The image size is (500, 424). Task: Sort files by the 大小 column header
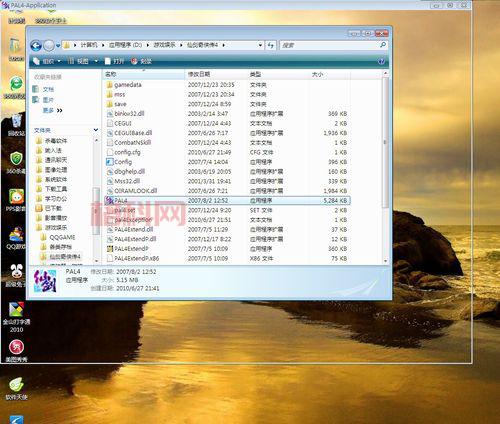click(x=329, y=74)
